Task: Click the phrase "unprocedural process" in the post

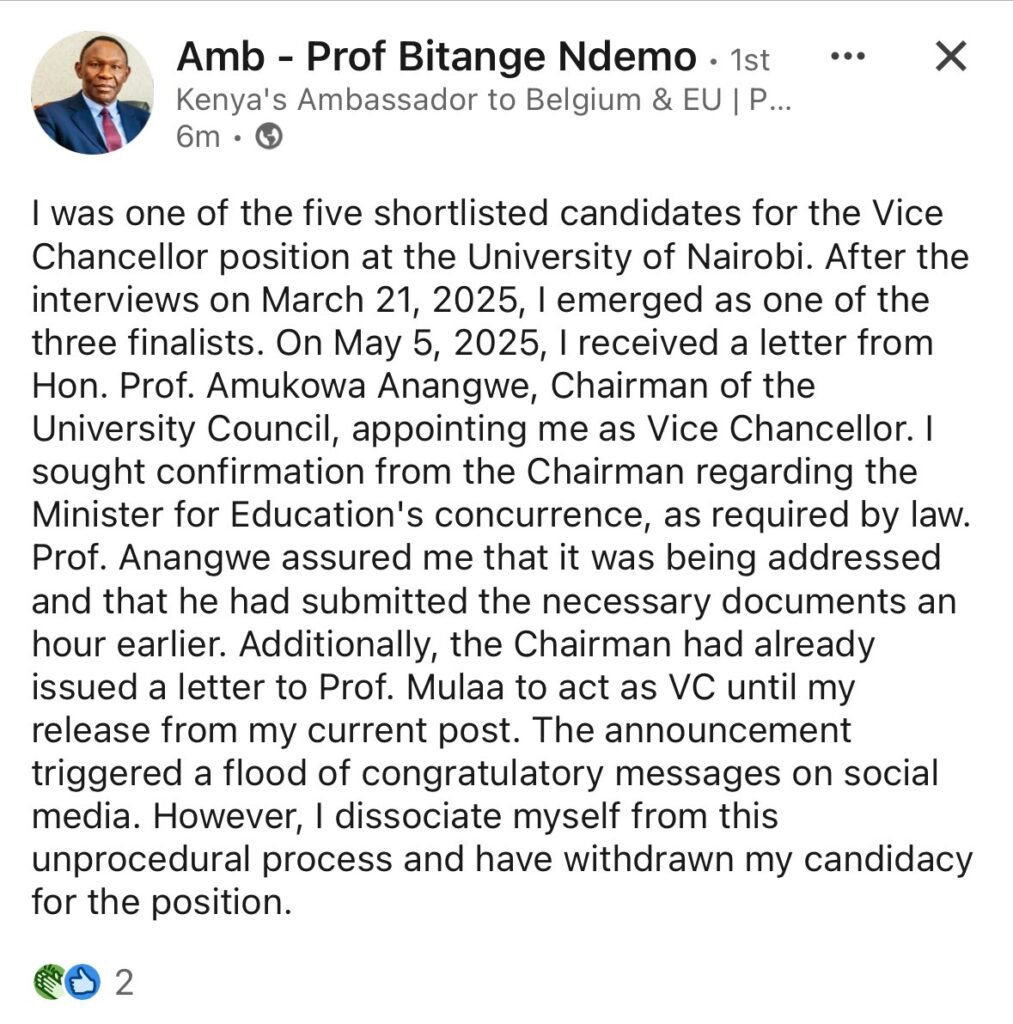Action: pyautogui.click(x=212, y=860)
